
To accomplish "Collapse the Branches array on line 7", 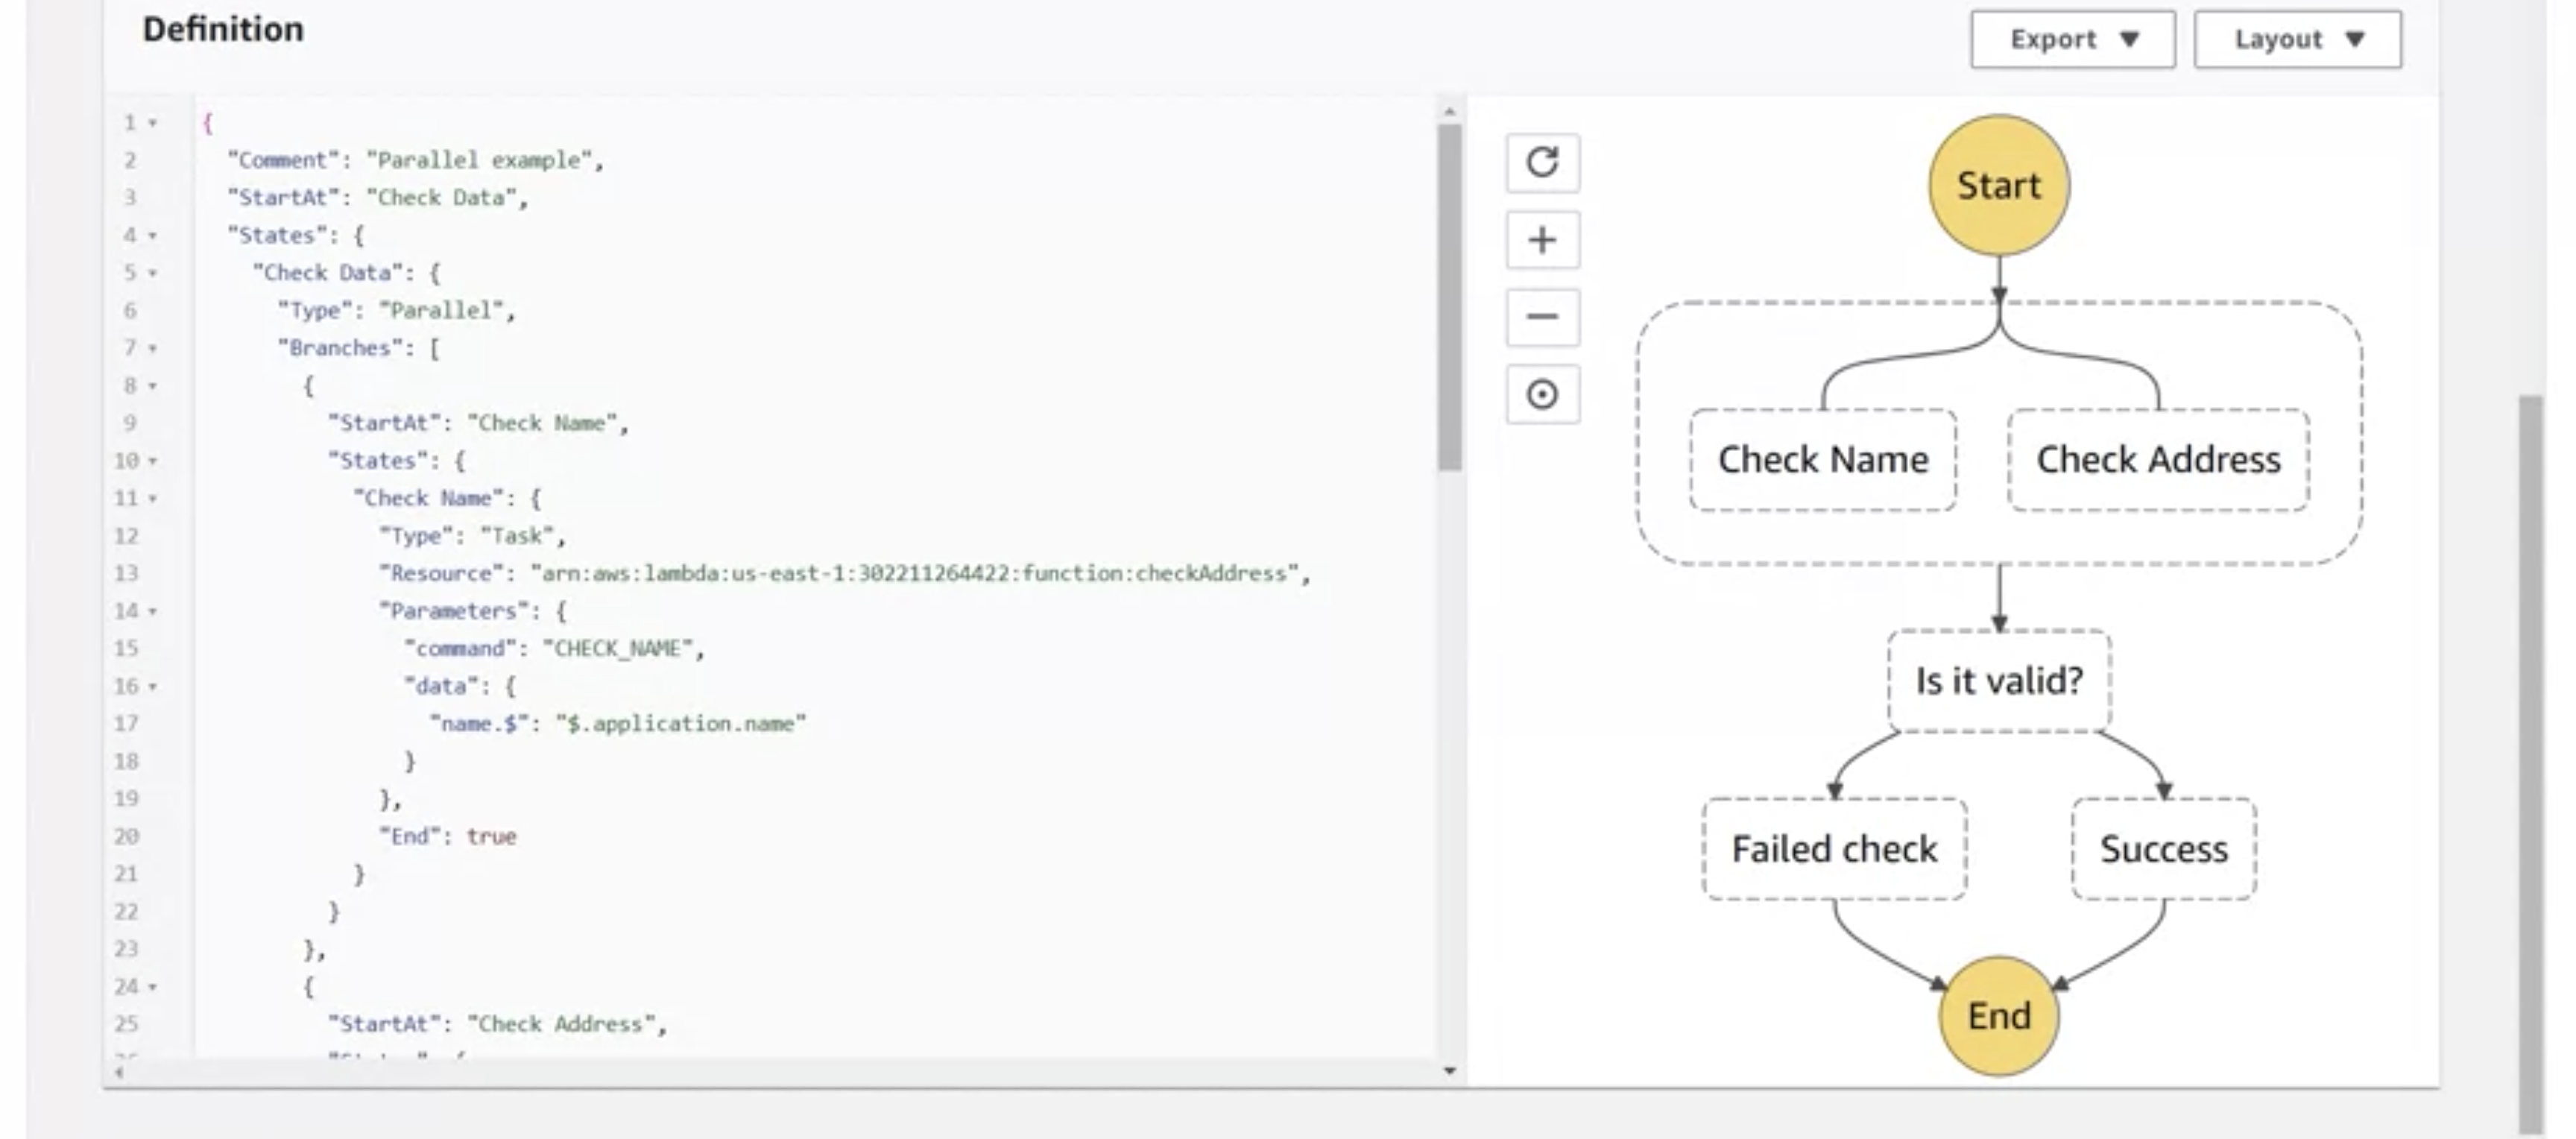I will click(151, 347).
